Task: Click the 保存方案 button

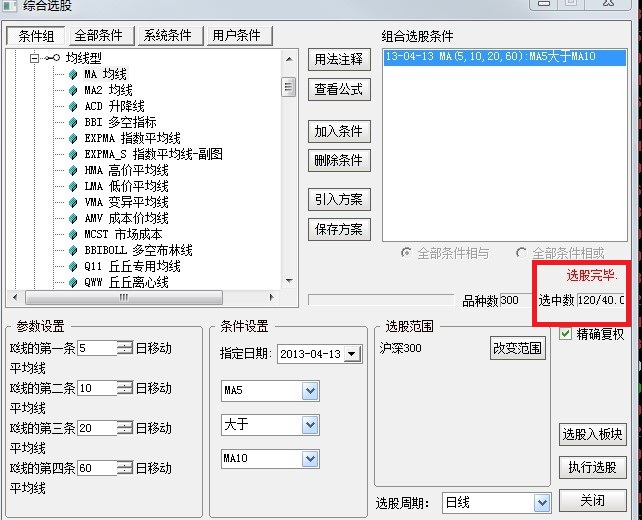Action: 339,229
